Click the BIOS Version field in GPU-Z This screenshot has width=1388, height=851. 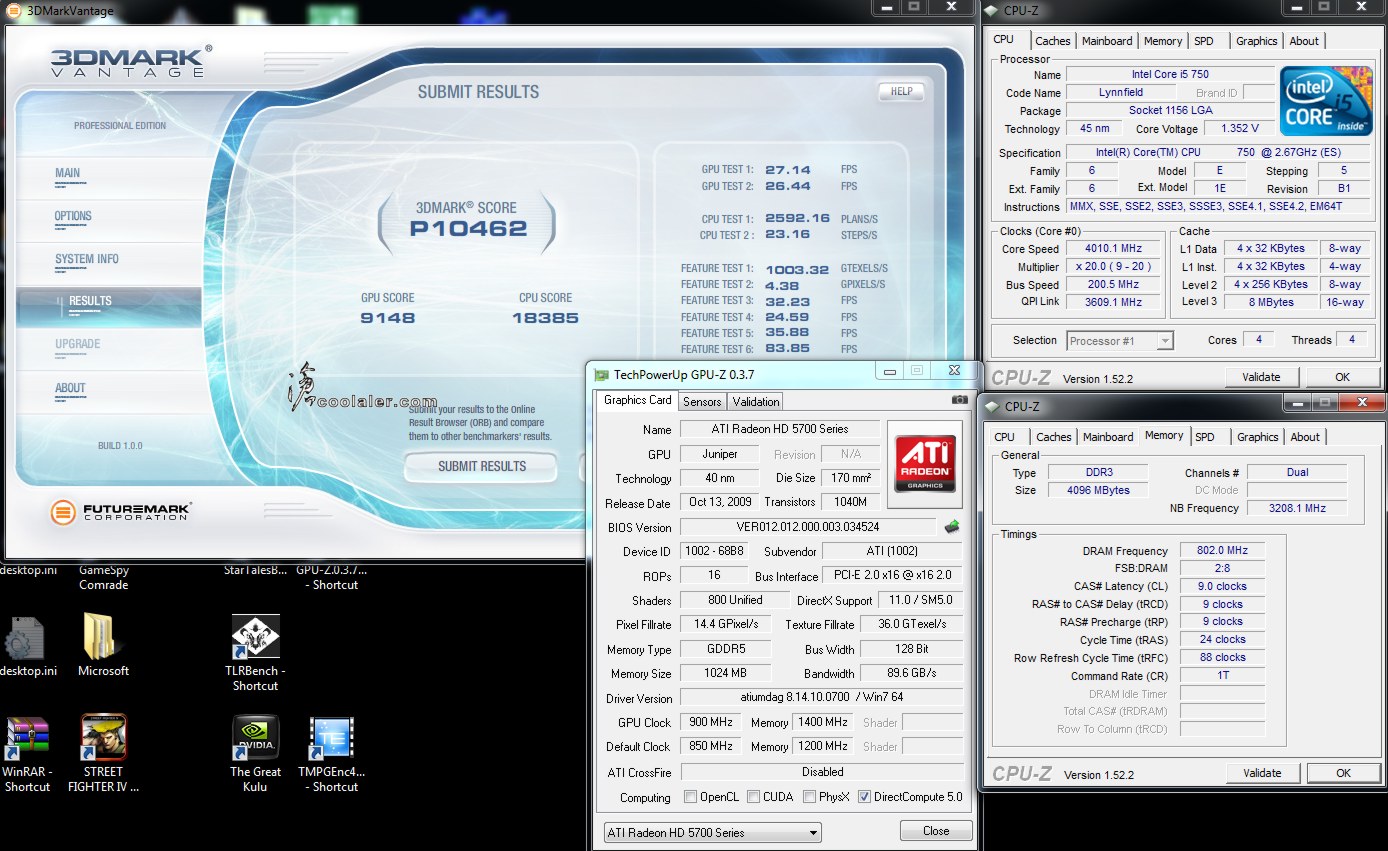pos(808,527)
